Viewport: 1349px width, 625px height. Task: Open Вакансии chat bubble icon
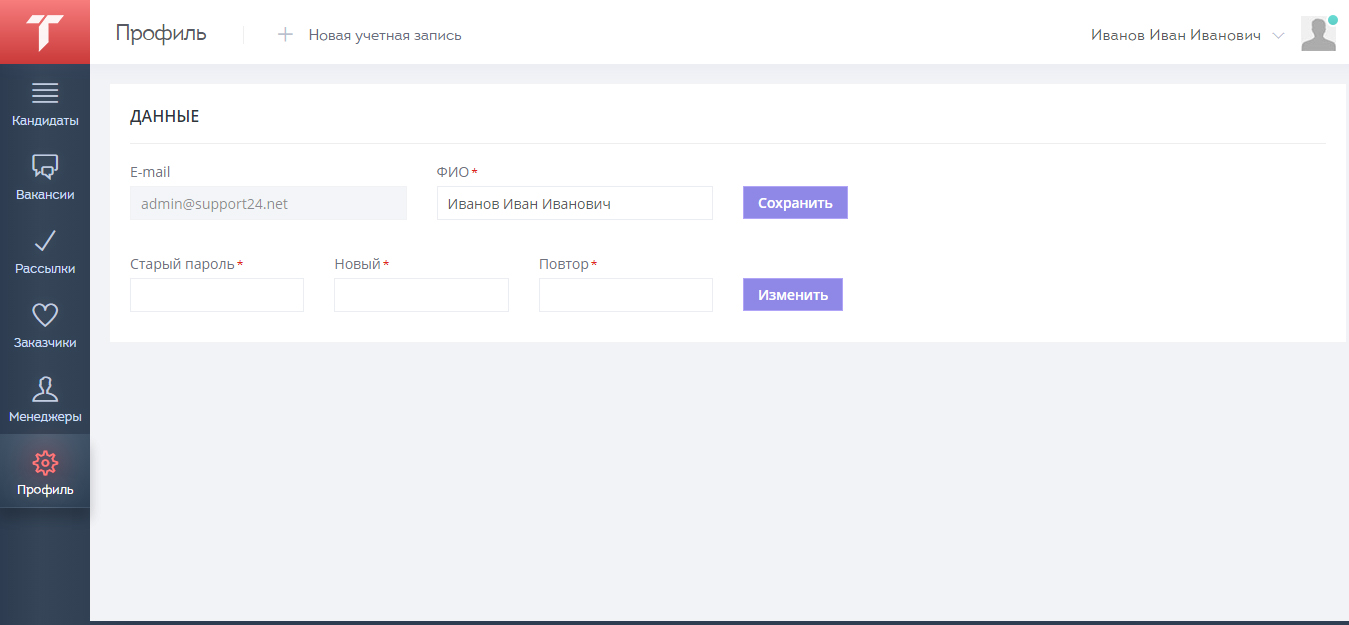(x=45, y=166)
